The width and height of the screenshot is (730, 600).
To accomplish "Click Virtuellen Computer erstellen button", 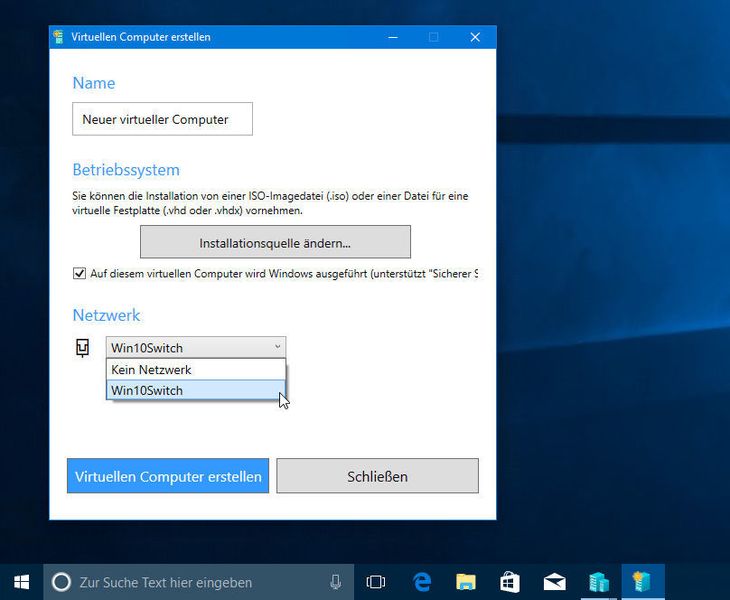I will click(168, 476).
